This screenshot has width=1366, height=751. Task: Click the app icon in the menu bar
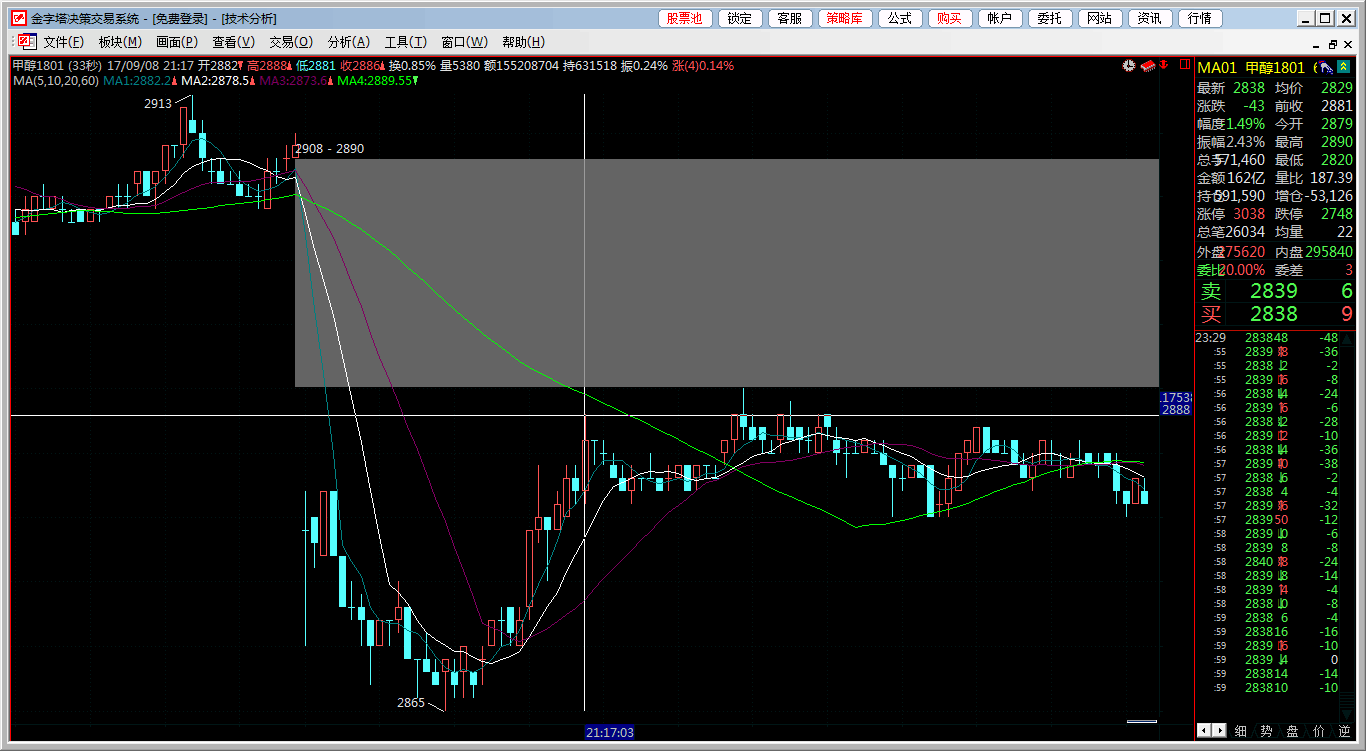click(x=26, y=42)
